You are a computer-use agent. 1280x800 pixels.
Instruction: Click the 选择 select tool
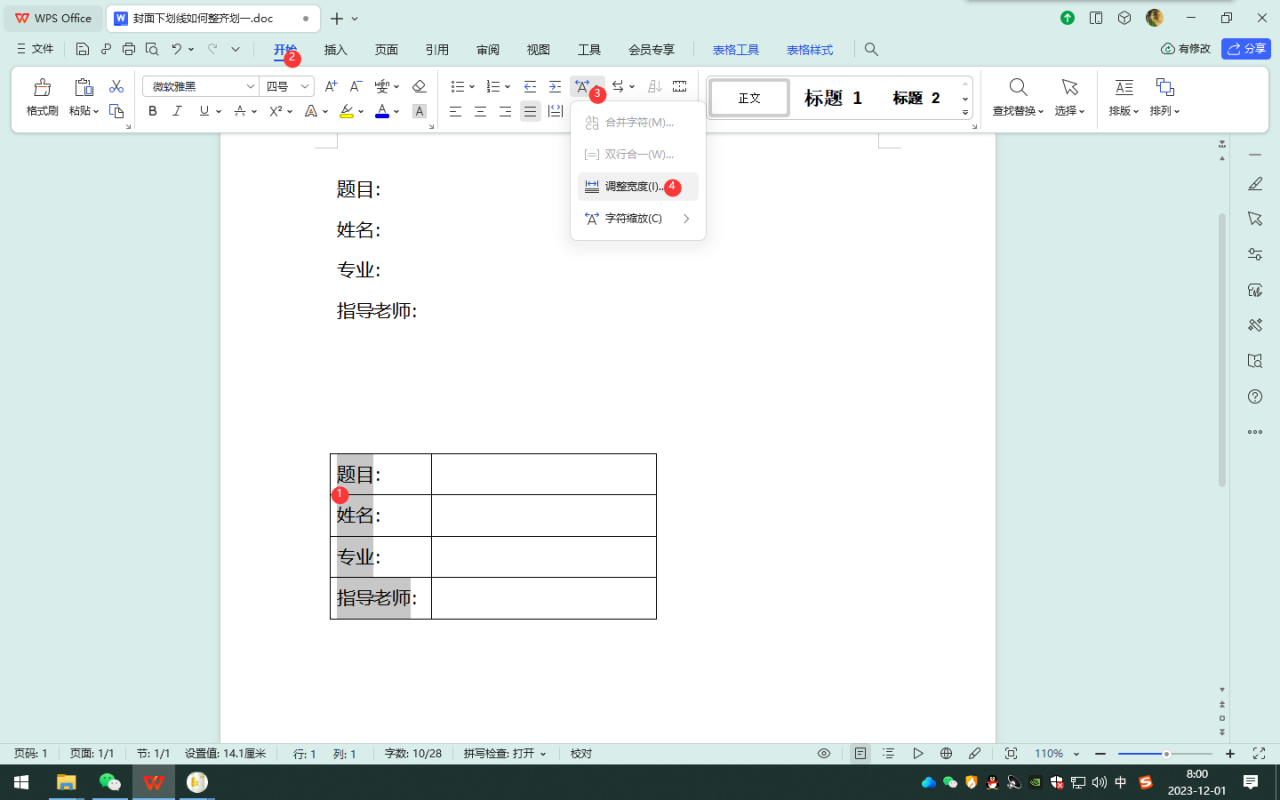click(1069, 97)
